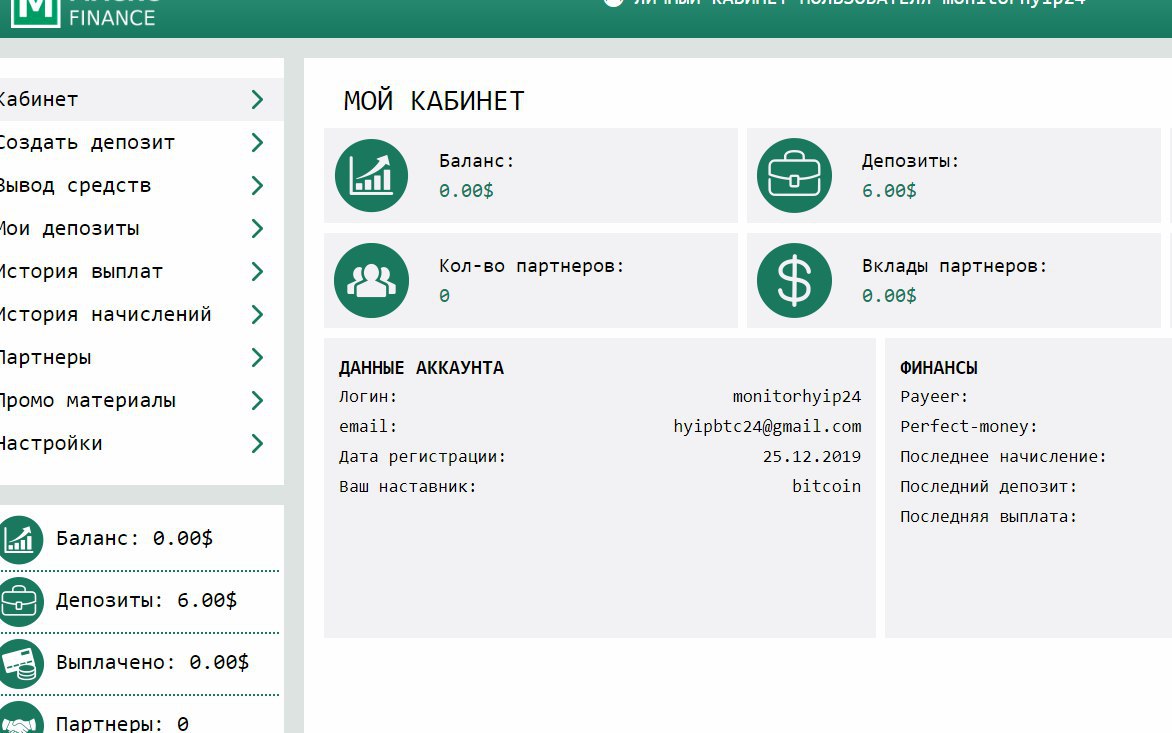Click the main Баланс: label
This screenshot has height=733, width=1172.
476,161
